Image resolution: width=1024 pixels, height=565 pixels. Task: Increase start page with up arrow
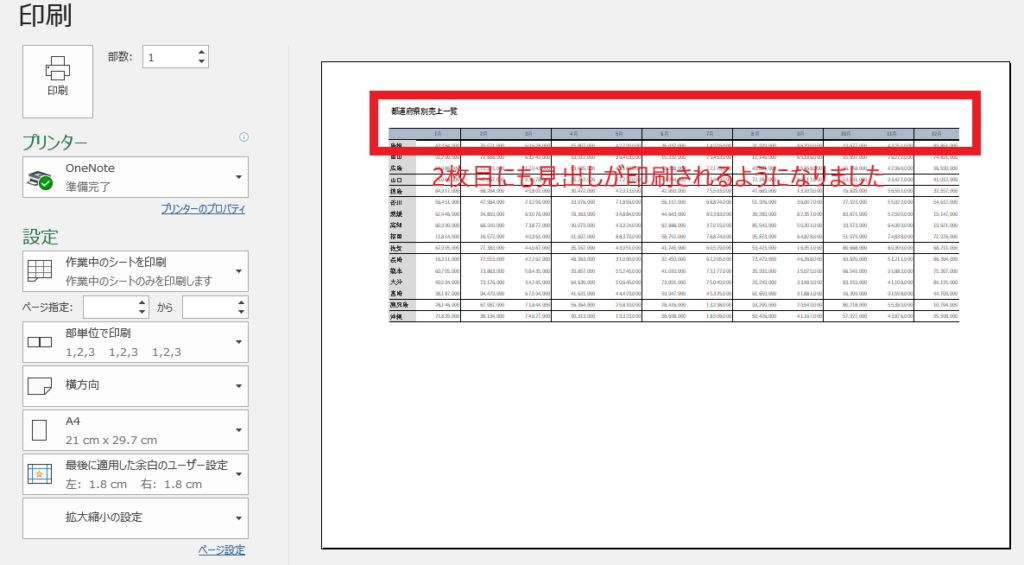(x=142, y=302)
